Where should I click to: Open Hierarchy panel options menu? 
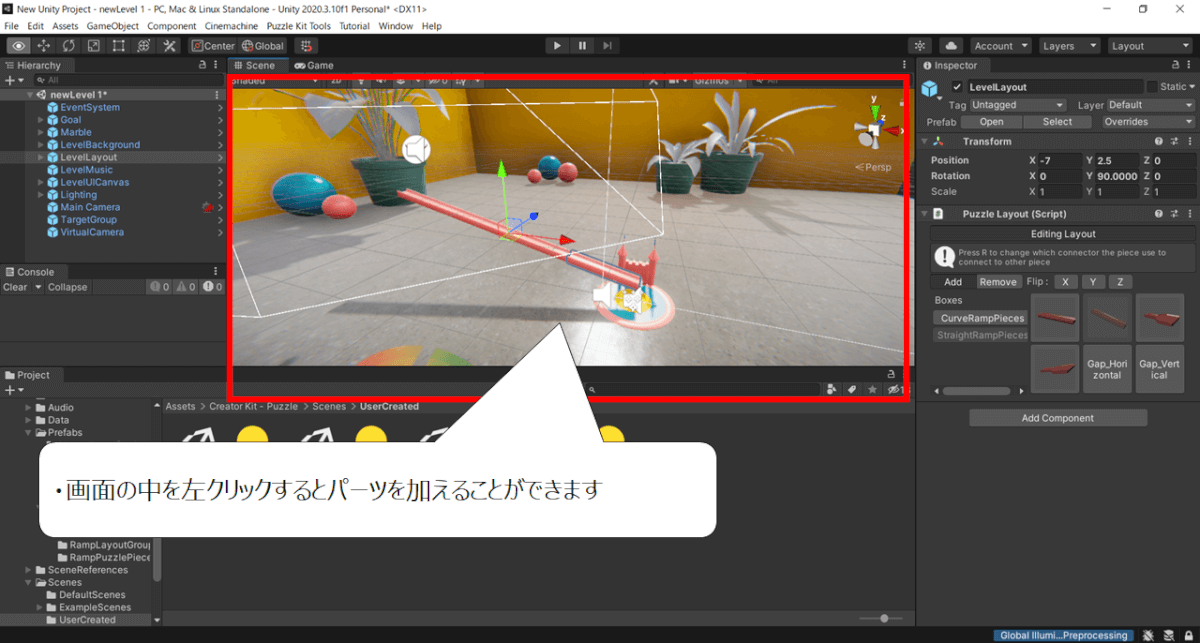[216, 65]
